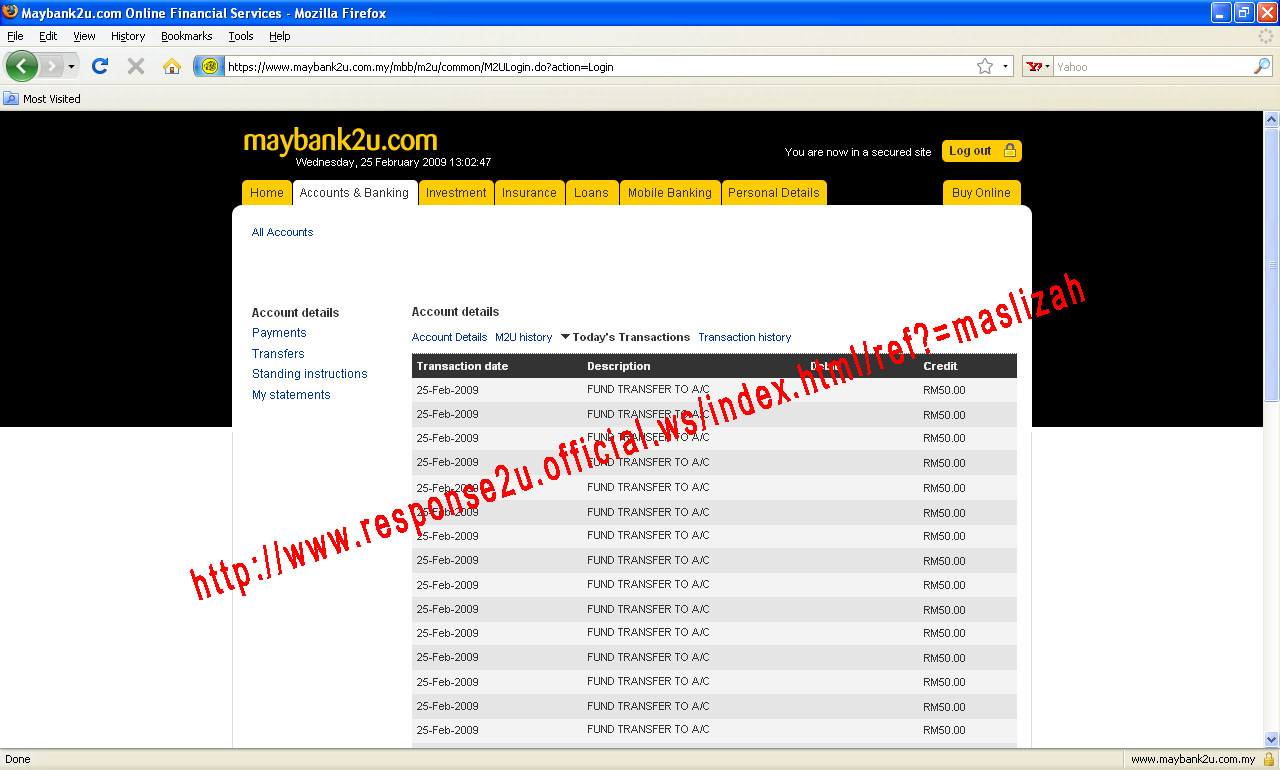Open My statements link

pos(291,395)
